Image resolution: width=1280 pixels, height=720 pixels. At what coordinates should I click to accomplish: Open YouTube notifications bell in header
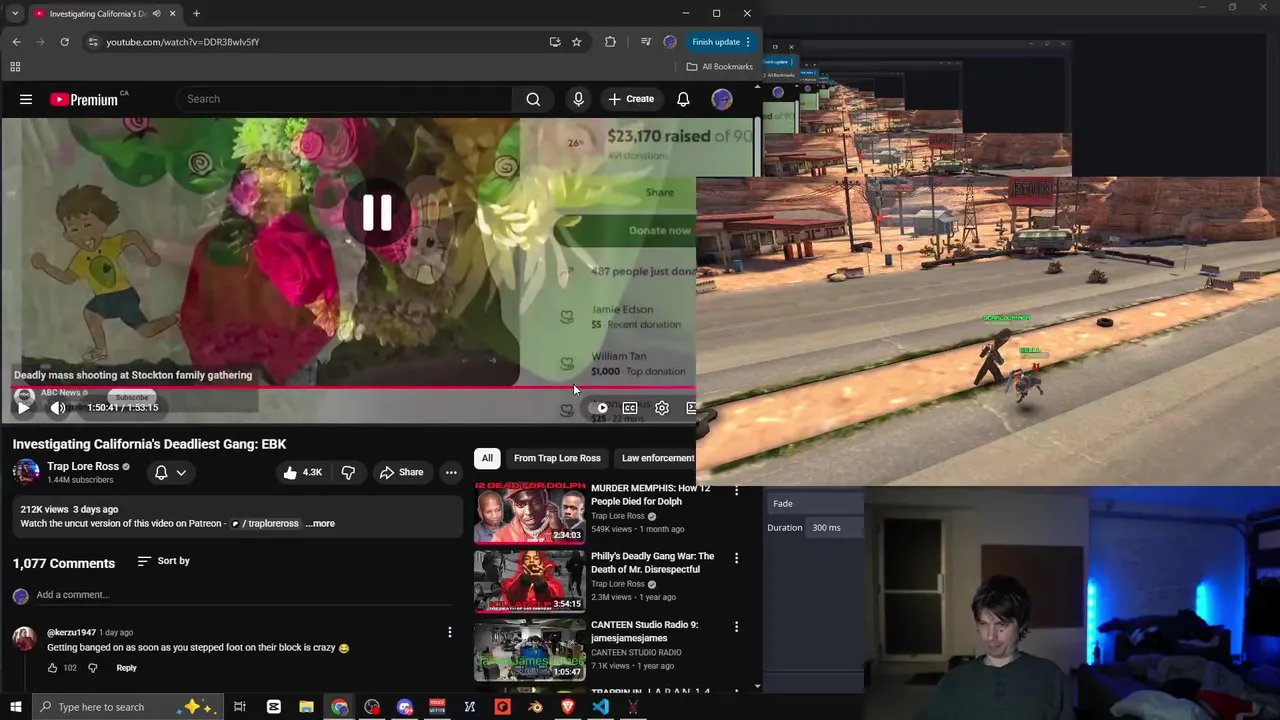(x=683, y=99)
